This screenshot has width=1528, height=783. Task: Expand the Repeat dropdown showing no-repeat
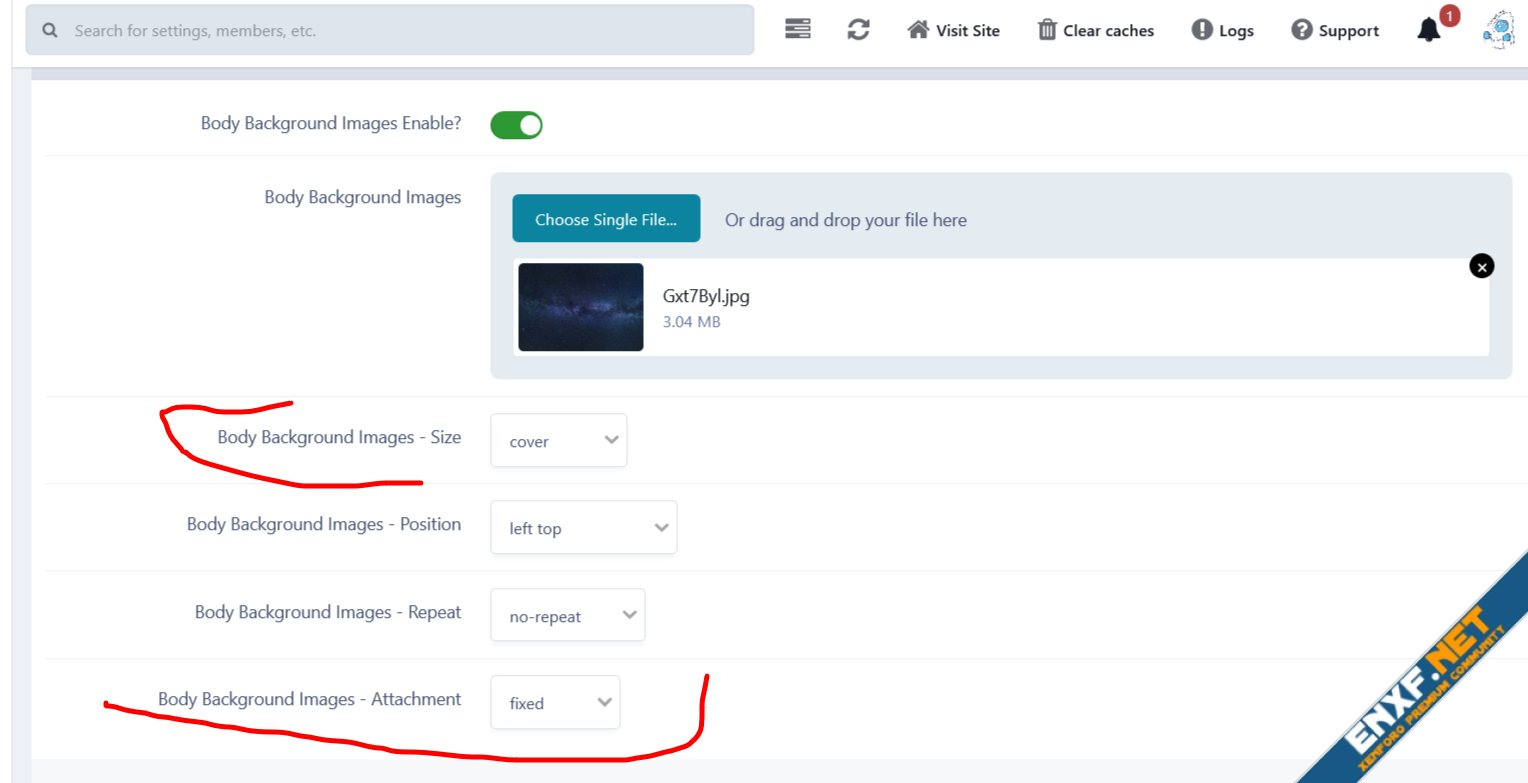pyautogui.click(x=567, y=616)
